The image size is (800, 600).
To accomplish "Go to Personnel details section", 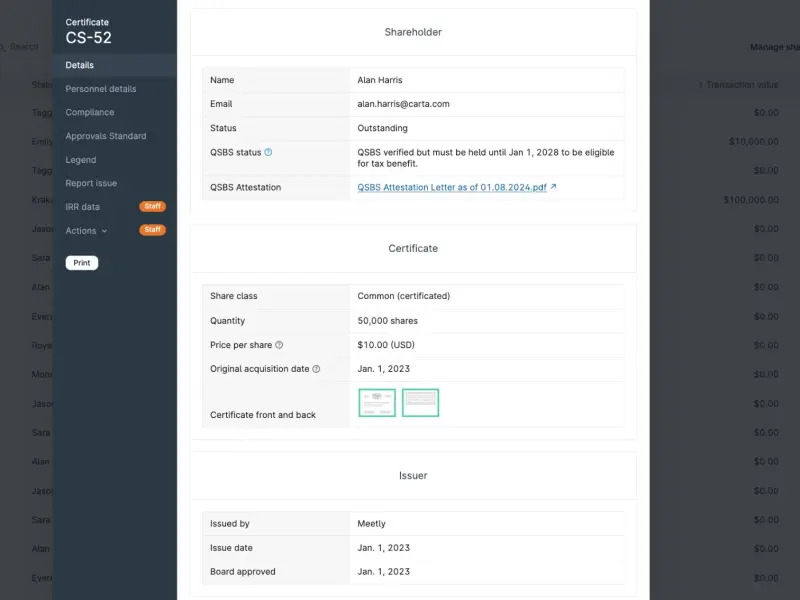I will 101,89.
